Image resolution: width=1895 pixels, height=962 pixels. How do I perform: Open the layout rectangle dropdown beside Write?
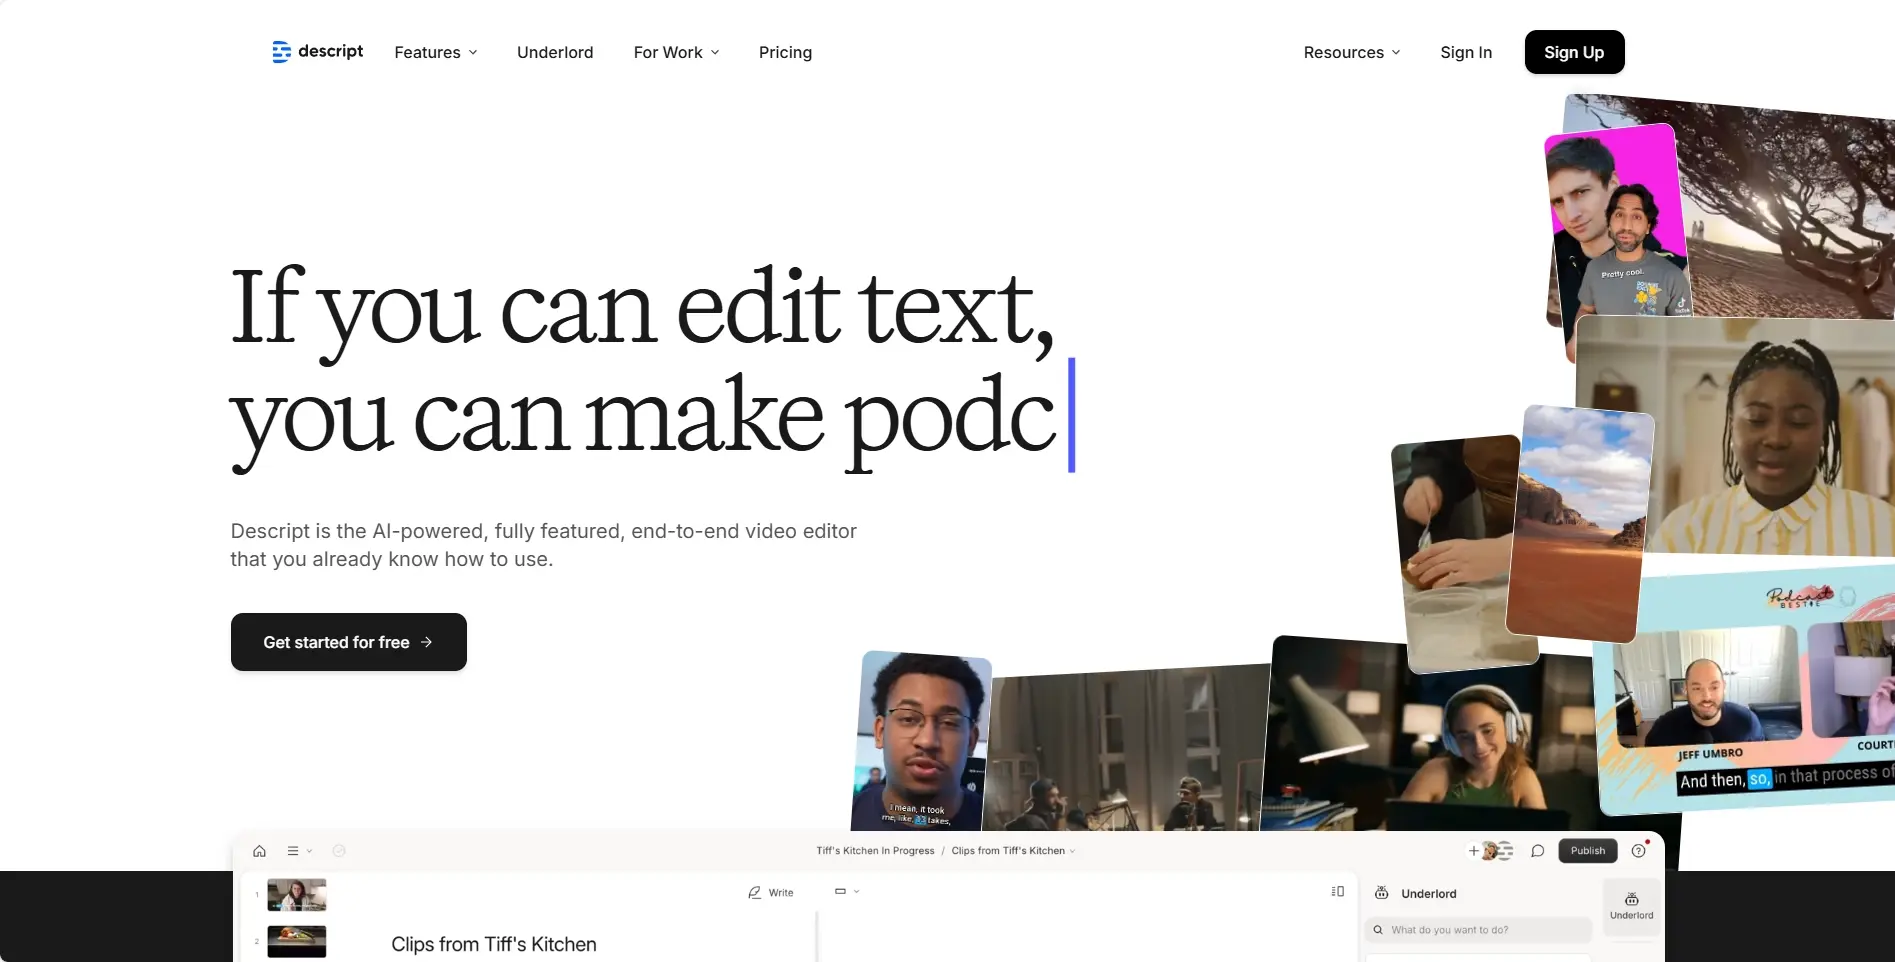tap(846, 891)
